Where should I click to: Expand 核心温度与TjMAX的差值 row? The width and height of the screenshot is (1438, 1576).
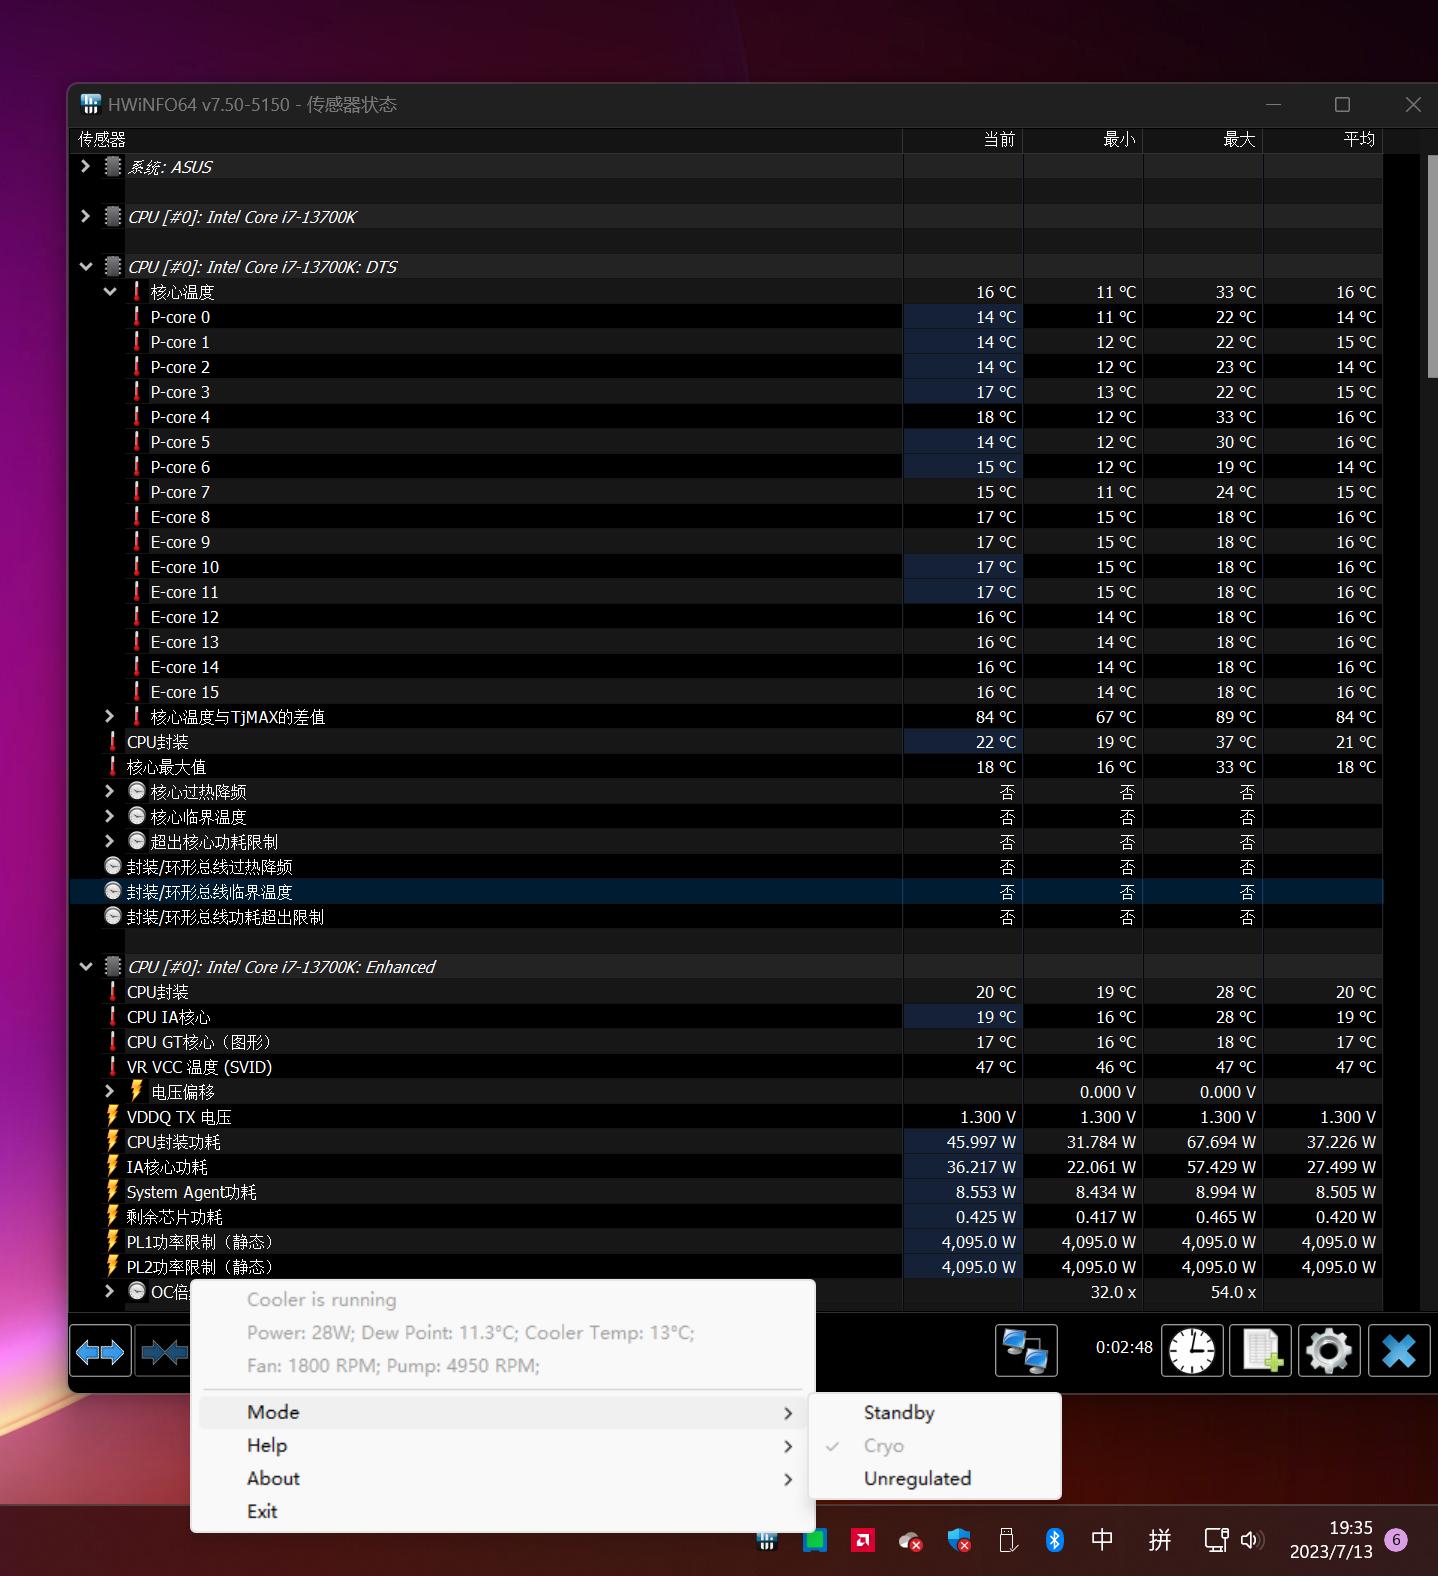[110, 717]
